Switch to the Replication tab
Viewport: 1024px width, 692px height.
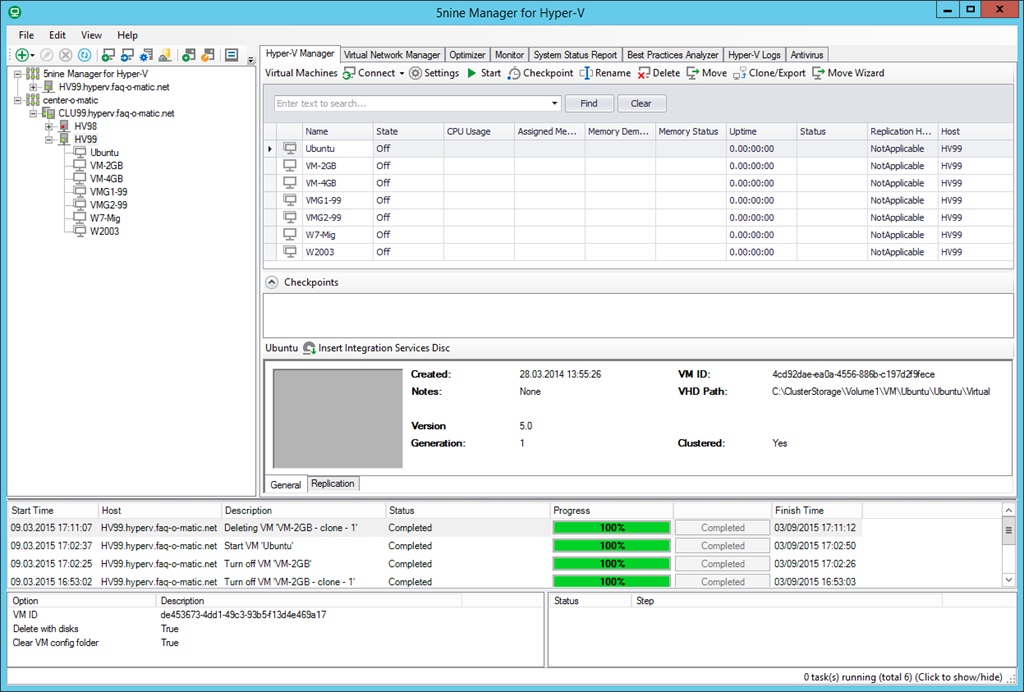(332, 484)
